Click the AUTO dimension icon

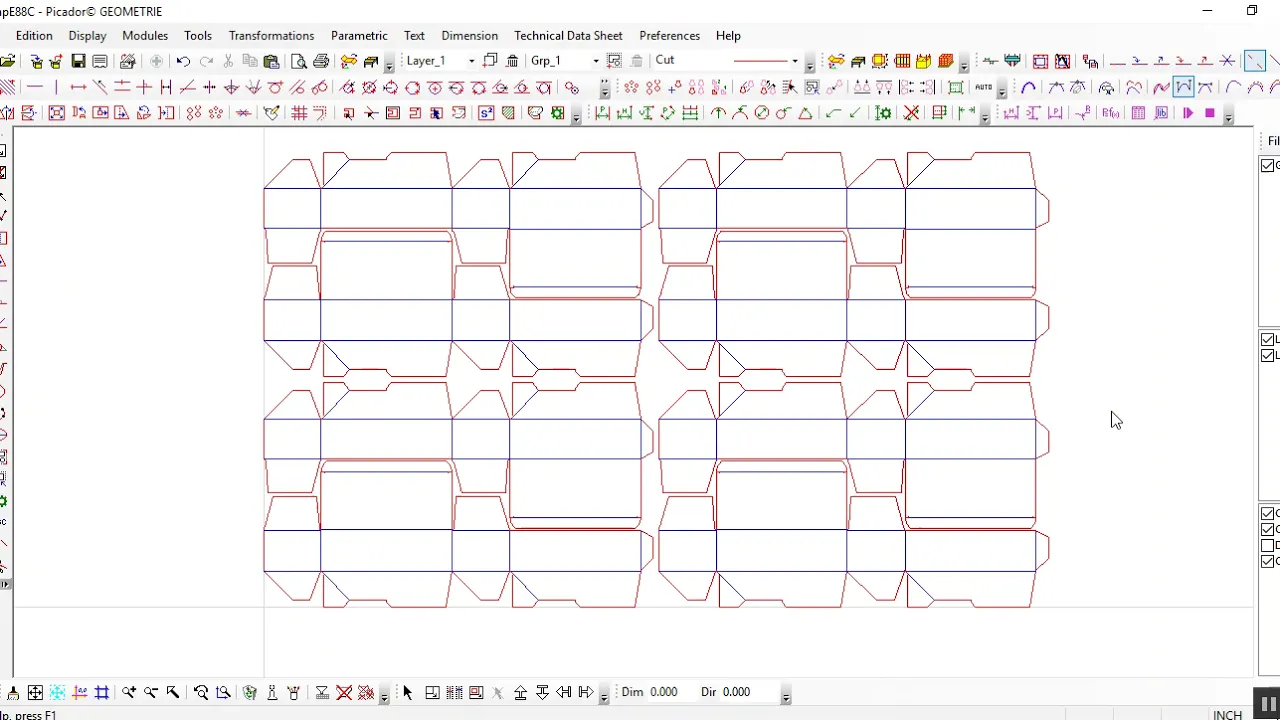[984, 87]
